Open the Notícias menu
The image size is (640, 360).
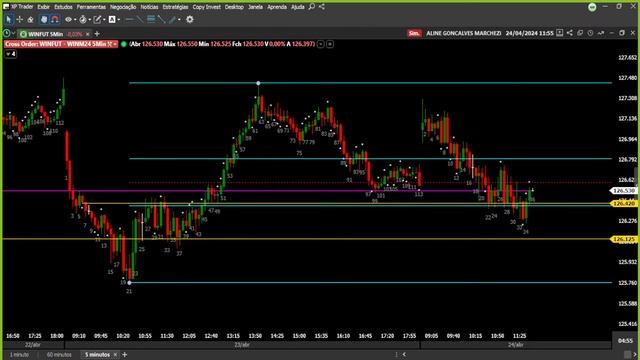[x=149, y=7]
